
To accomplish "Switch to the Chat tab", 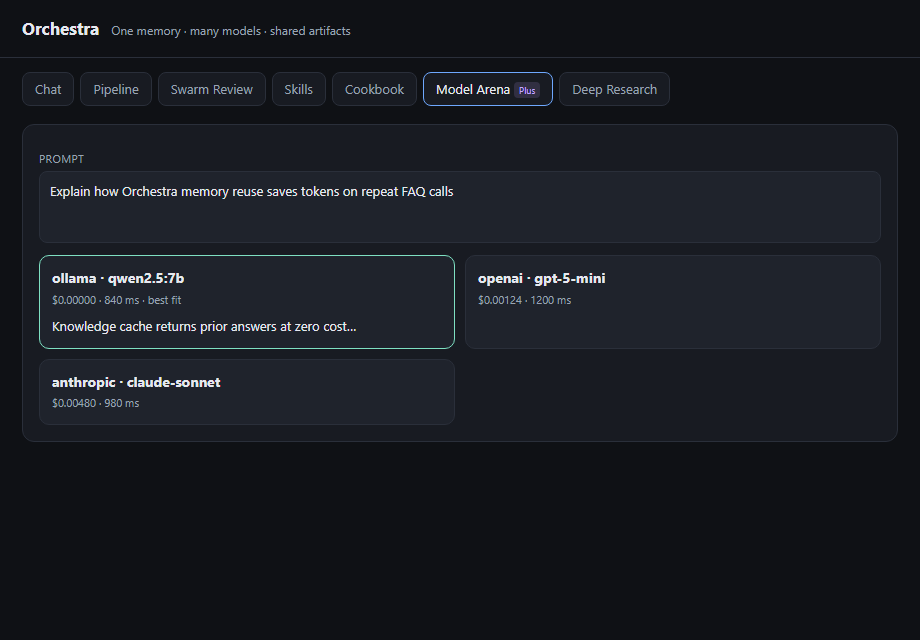I will click(48, 89).
